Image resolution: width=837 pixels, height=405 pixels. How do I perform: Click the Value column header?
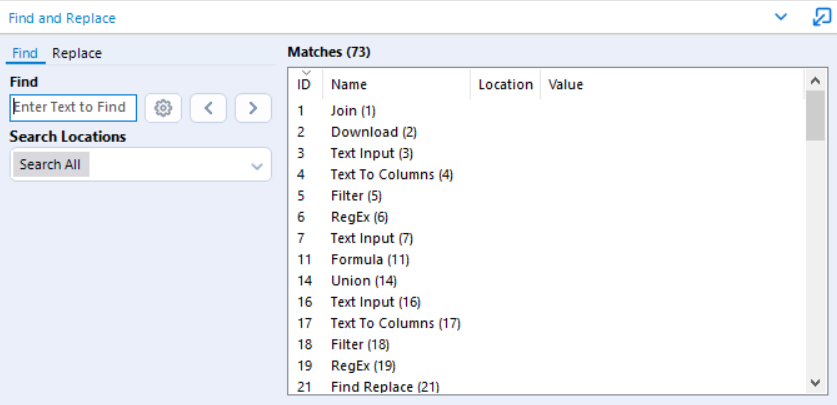click(566, 85)
